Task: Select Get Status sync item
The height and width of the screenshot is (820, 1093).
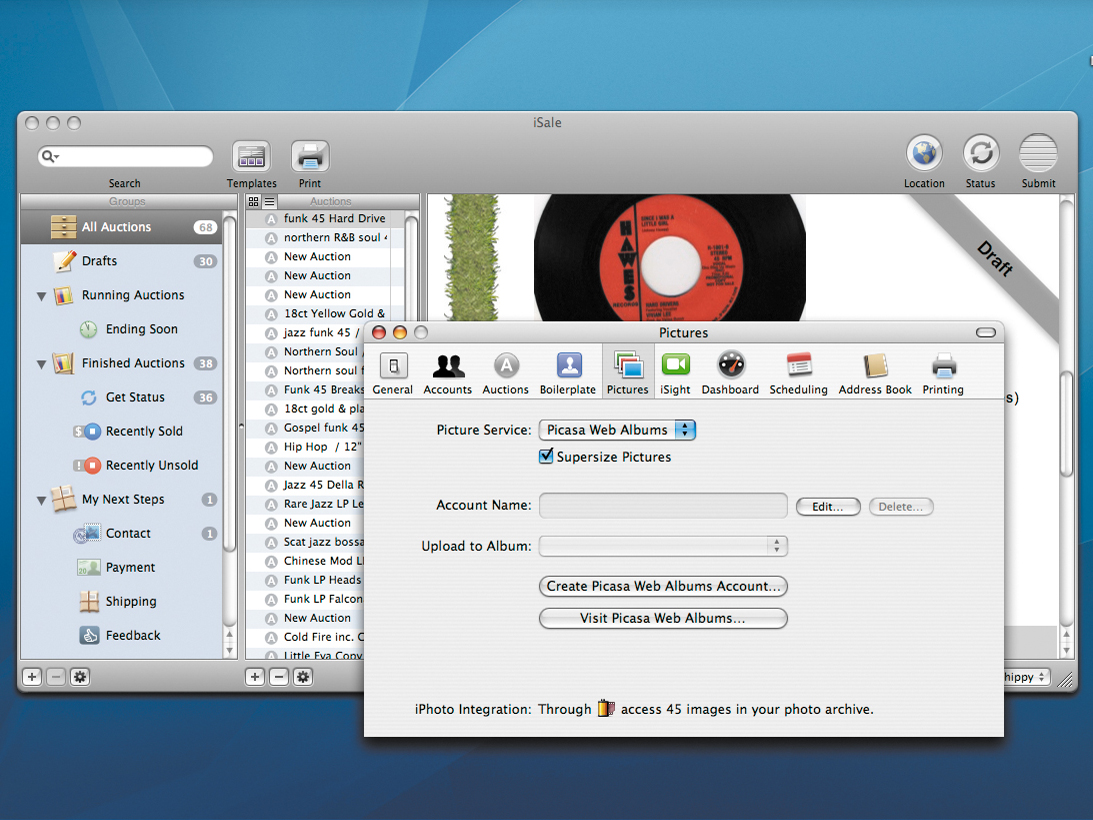Action: coord(123,397)
